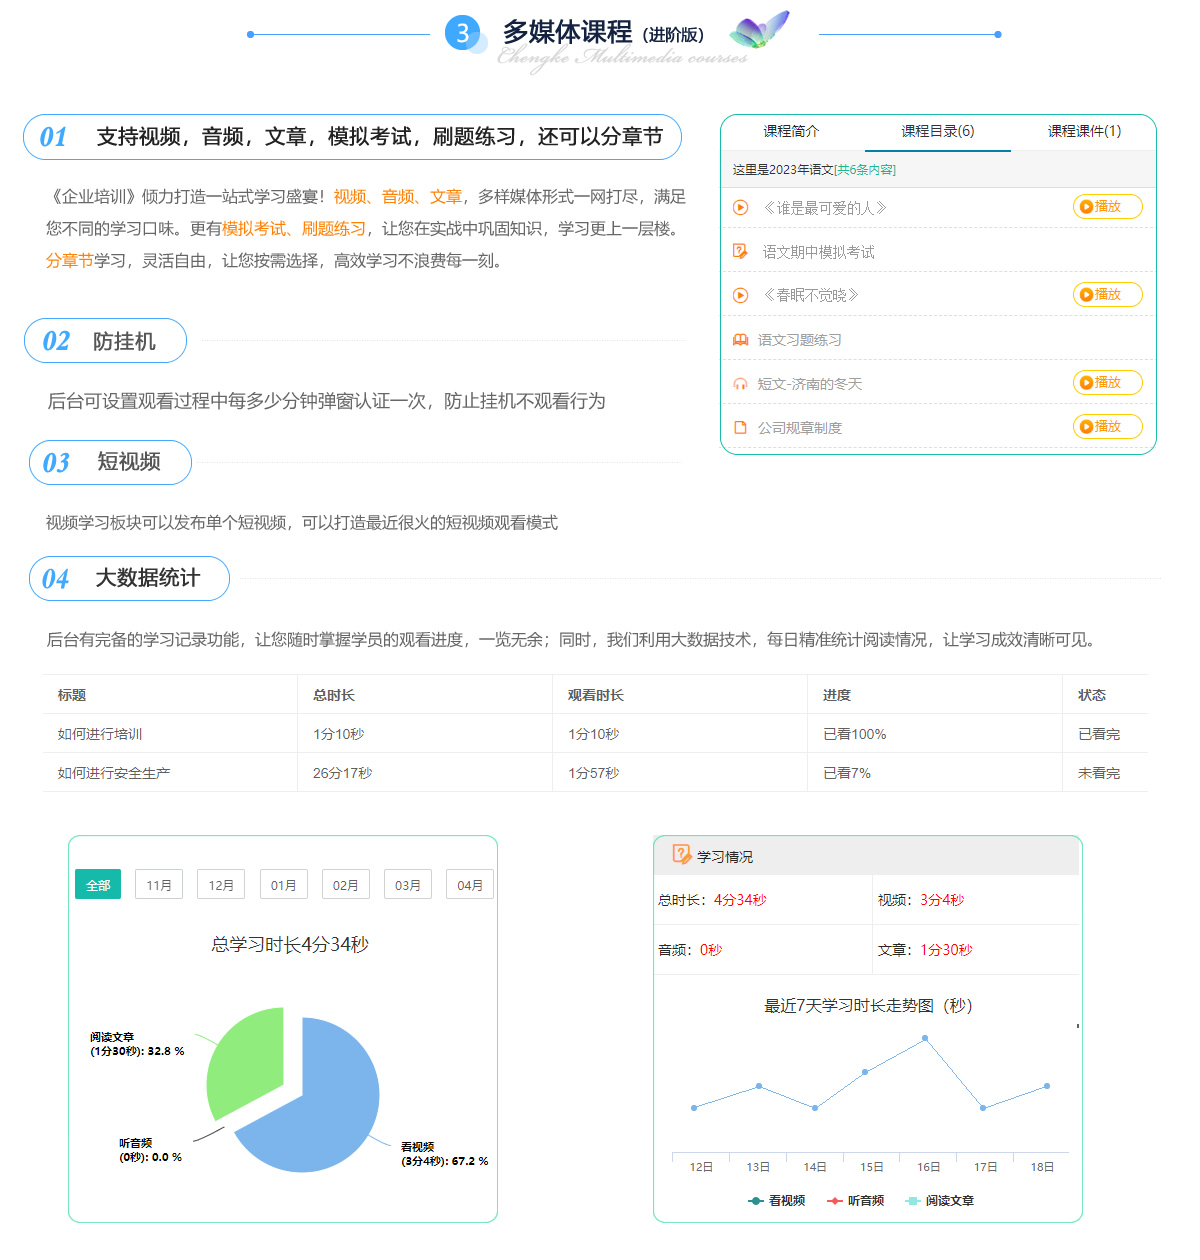This screenshot has width=1200, height=1260.
Task: Switch to the 课程简介 tab
Action: [x=791, y=131]
